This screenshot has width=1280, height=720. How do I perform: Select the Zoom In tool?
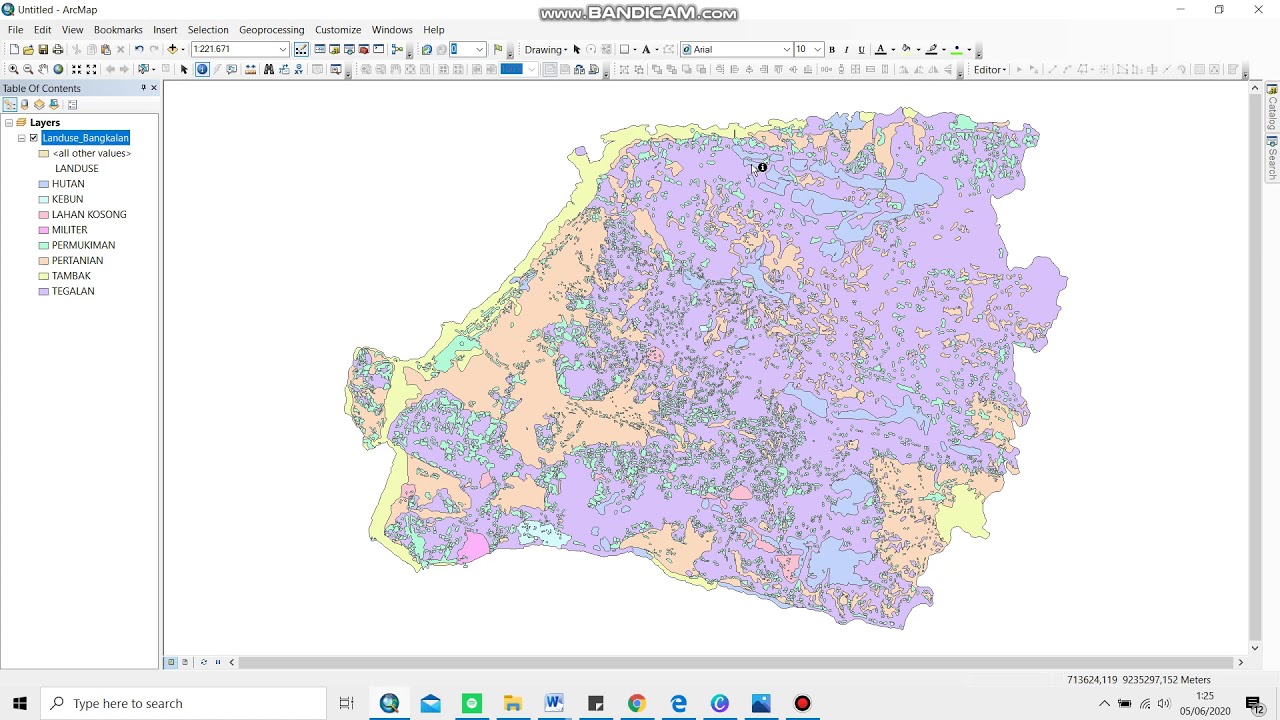pos(13,69)
